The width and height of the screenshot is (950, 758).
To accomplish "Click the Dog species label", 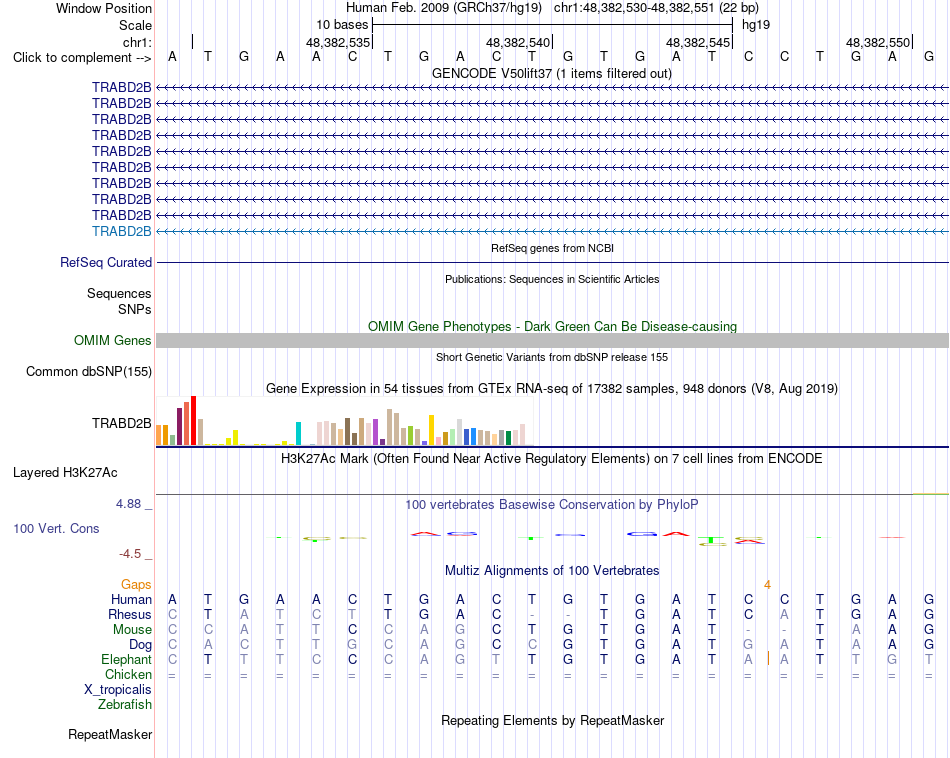I will point(140,644).
